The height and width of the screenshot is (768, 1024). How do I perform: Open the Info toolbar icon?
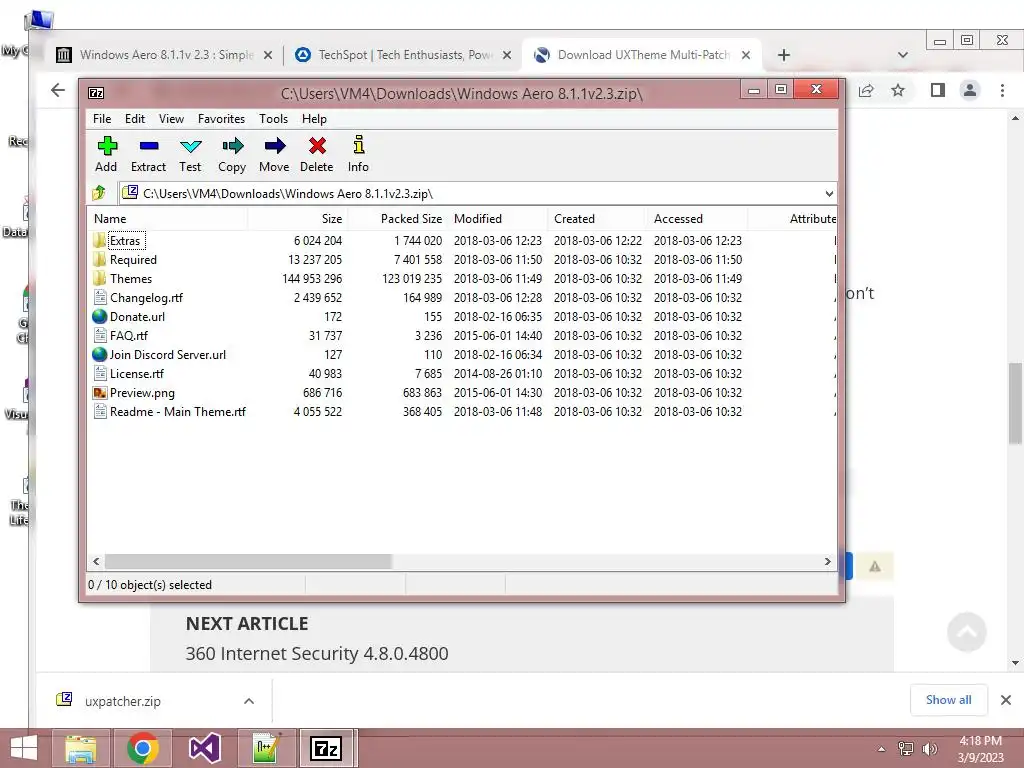point(359,145)
